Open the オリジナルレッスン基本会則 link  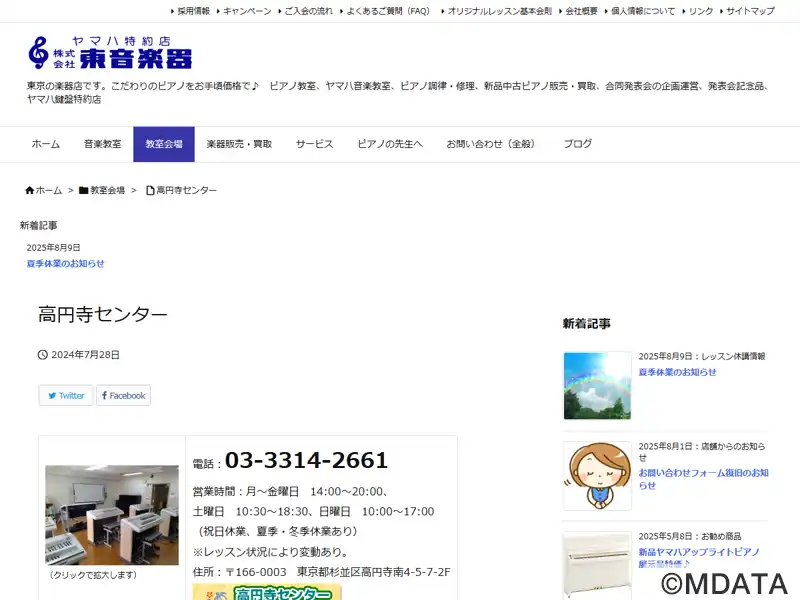click(x=500, y=11)
